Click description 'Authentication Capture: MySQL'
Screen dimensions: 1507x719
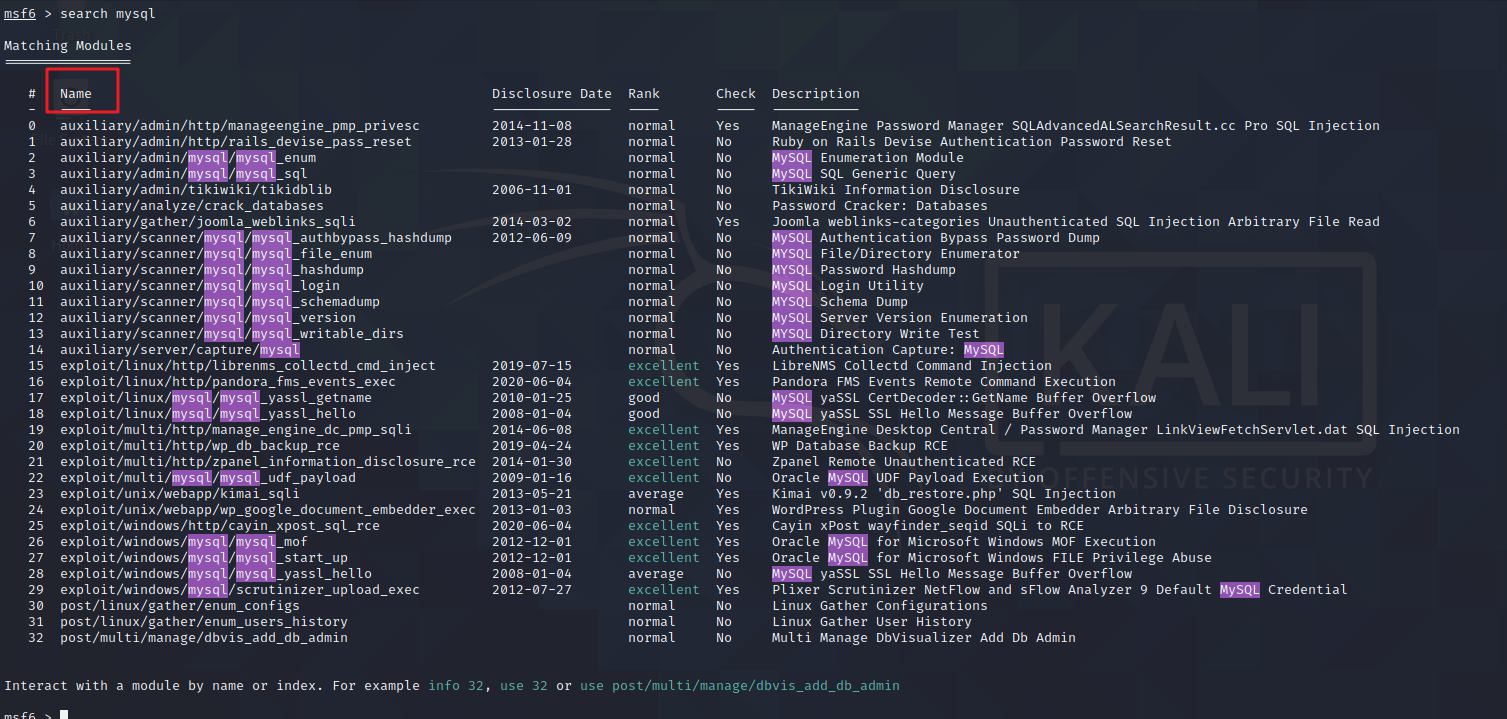pos(888,350)
